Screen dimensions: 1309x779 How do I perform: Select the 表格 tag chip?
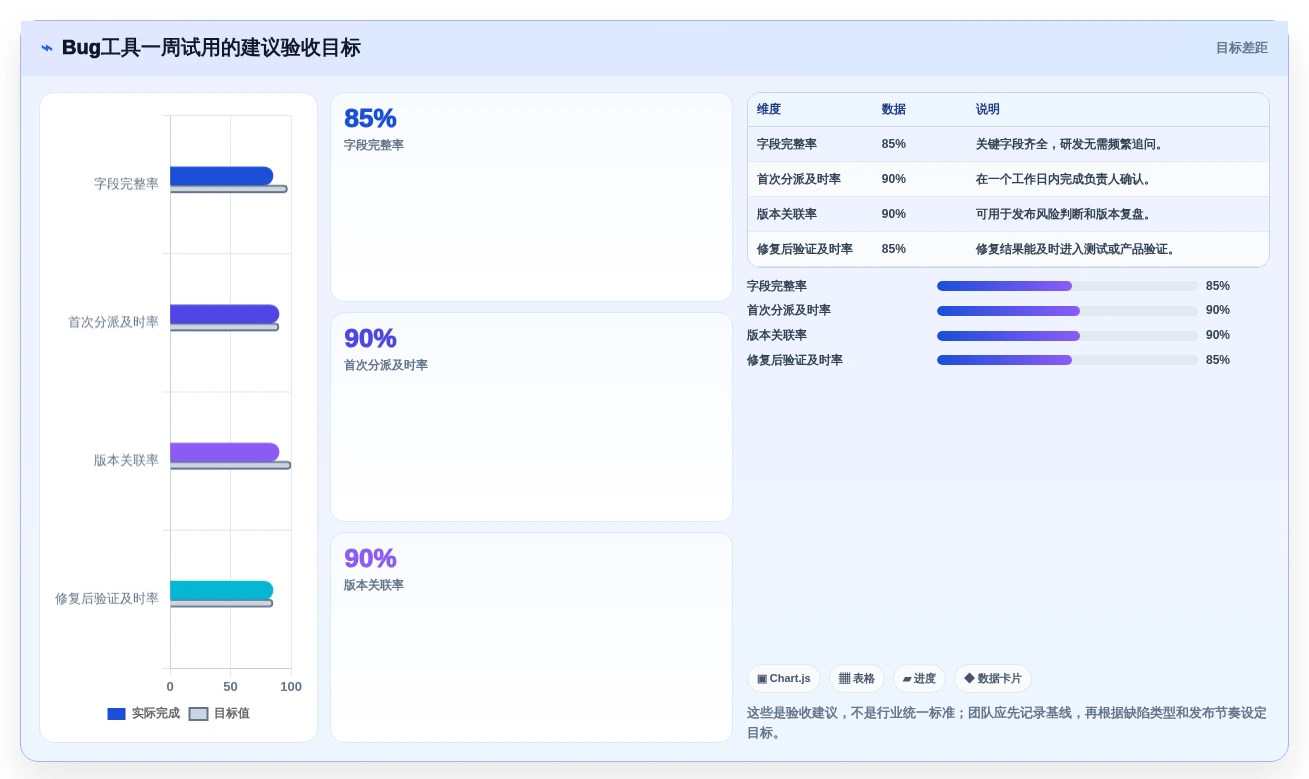pyautogui.click(x=857, y=679)
